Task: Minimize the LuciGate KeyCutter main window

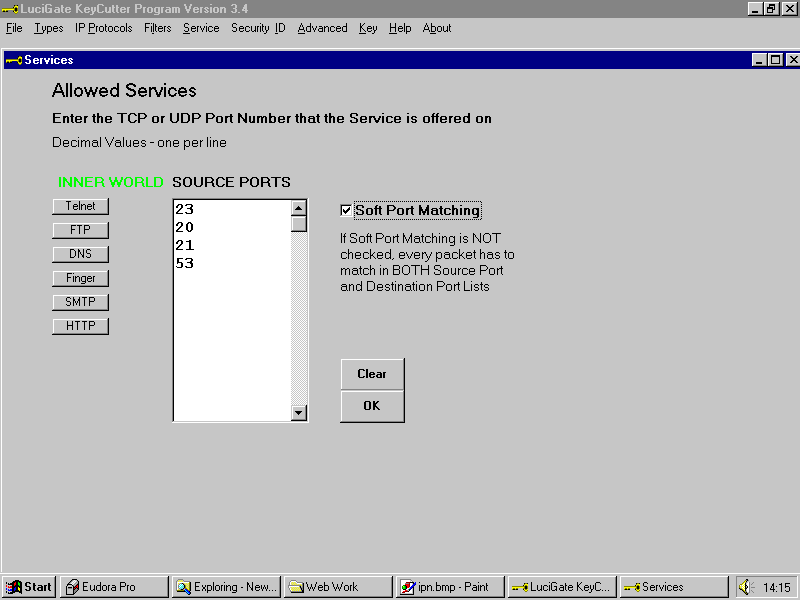Action: (x=756, y=9)
